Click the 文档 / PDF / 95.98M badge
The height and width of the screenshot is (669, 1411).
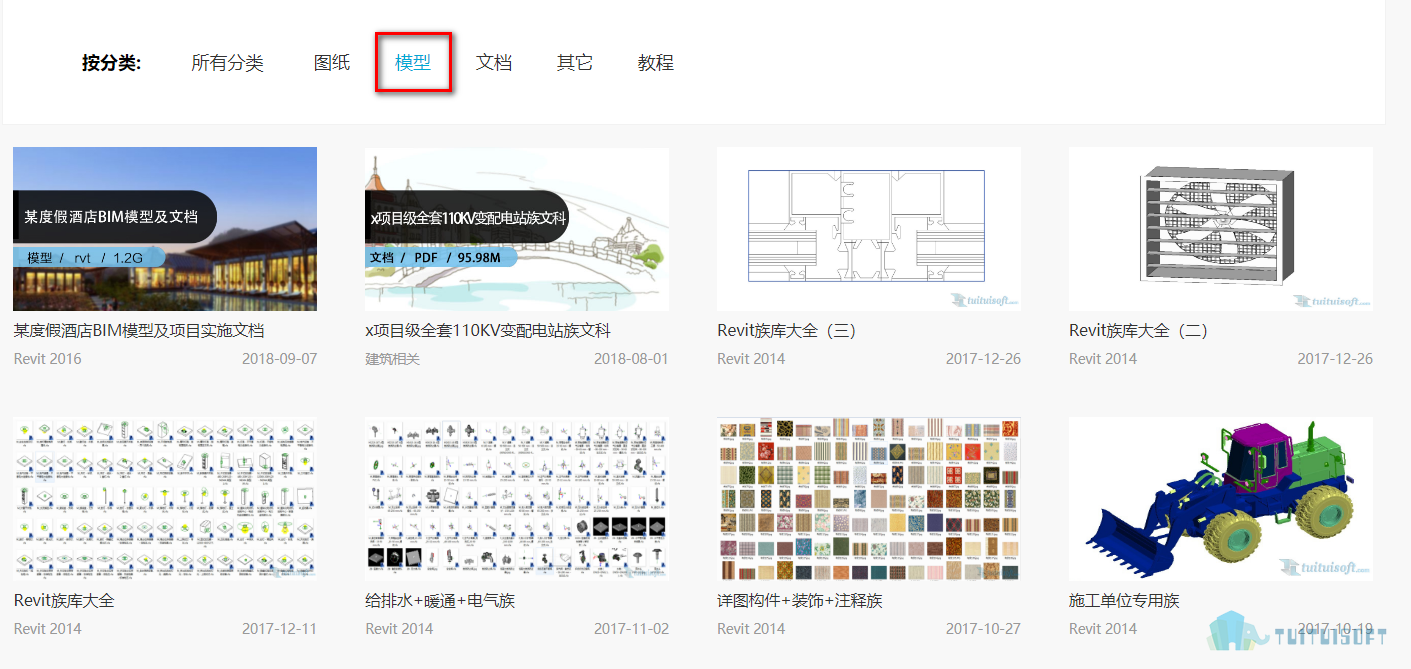coord(441,257)
